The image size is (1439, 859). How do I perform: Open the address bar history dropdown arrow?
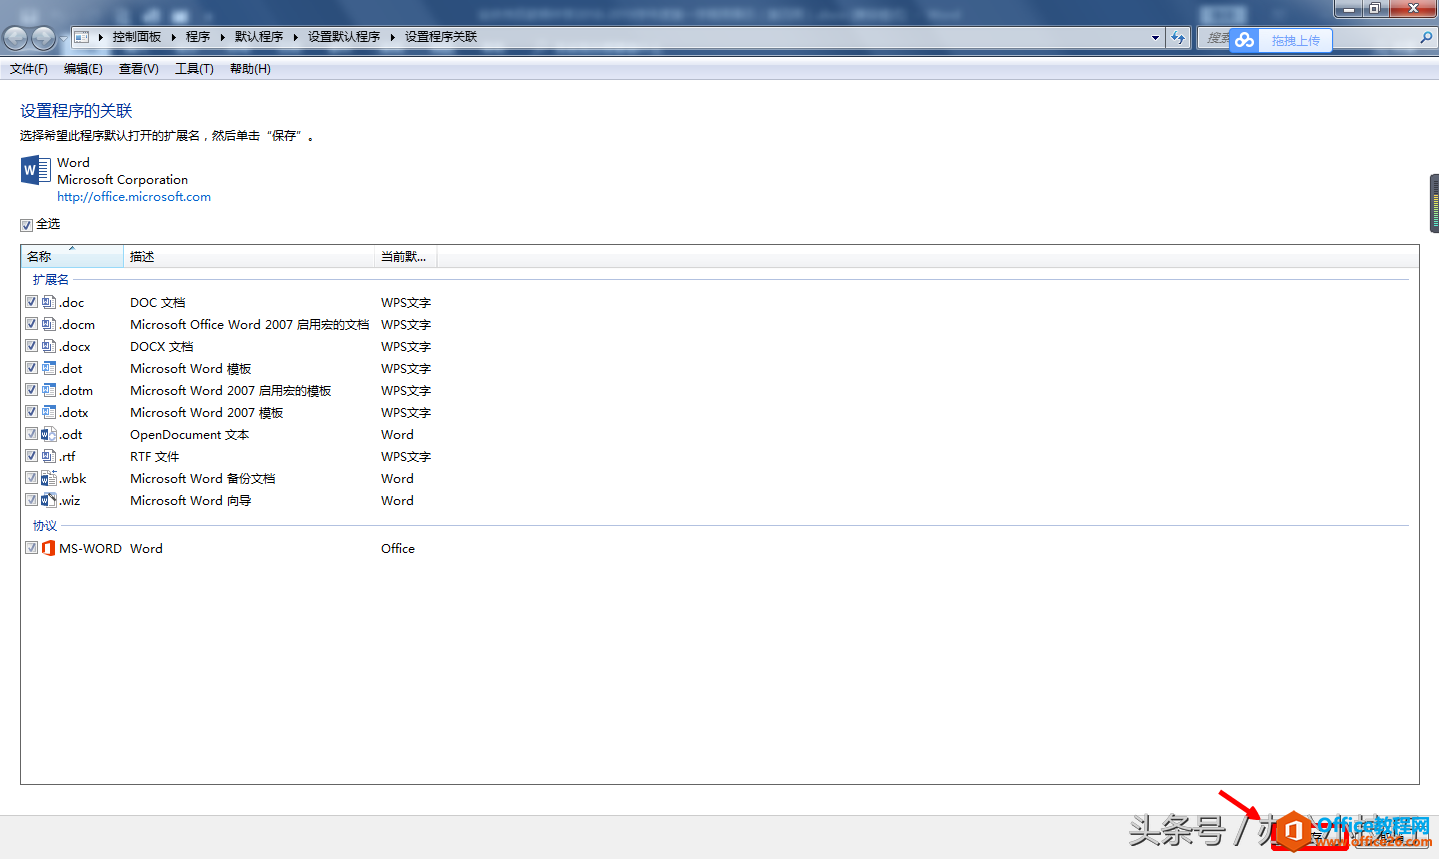1156,38
